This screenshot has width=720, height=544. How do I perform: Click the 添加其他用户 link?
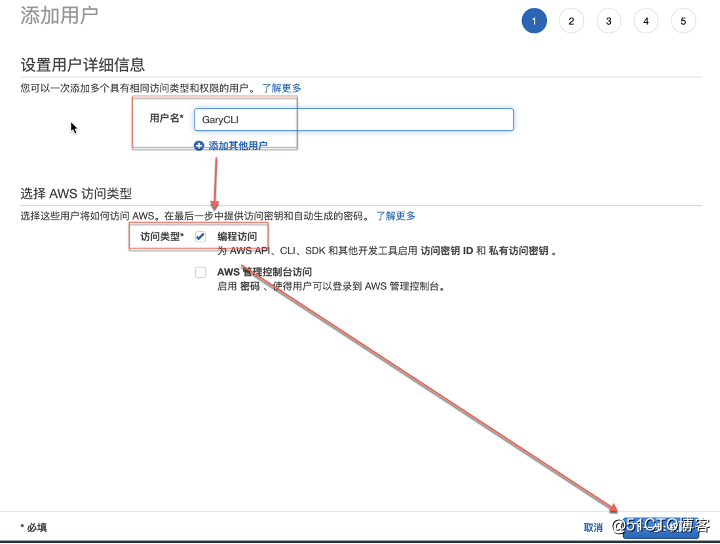238,146
